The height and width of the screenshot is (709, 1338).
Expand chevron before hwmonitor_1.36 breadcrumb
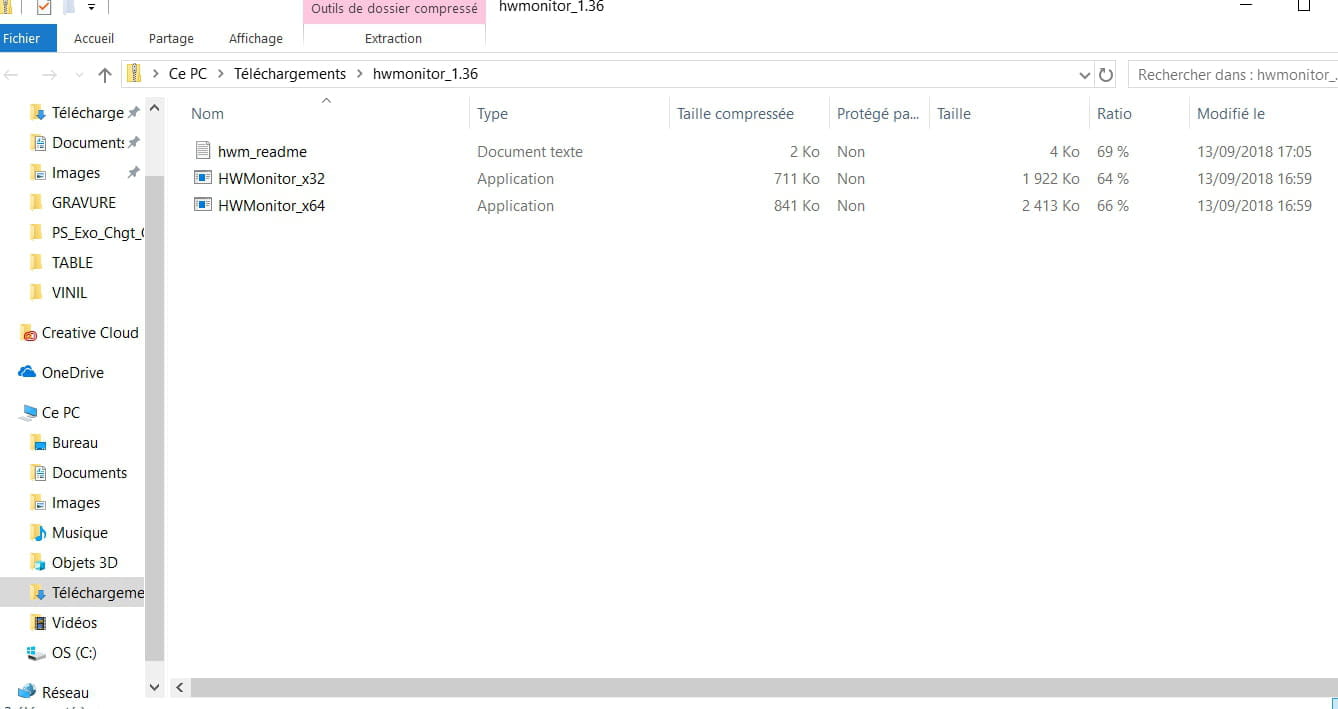coord(359,74)
